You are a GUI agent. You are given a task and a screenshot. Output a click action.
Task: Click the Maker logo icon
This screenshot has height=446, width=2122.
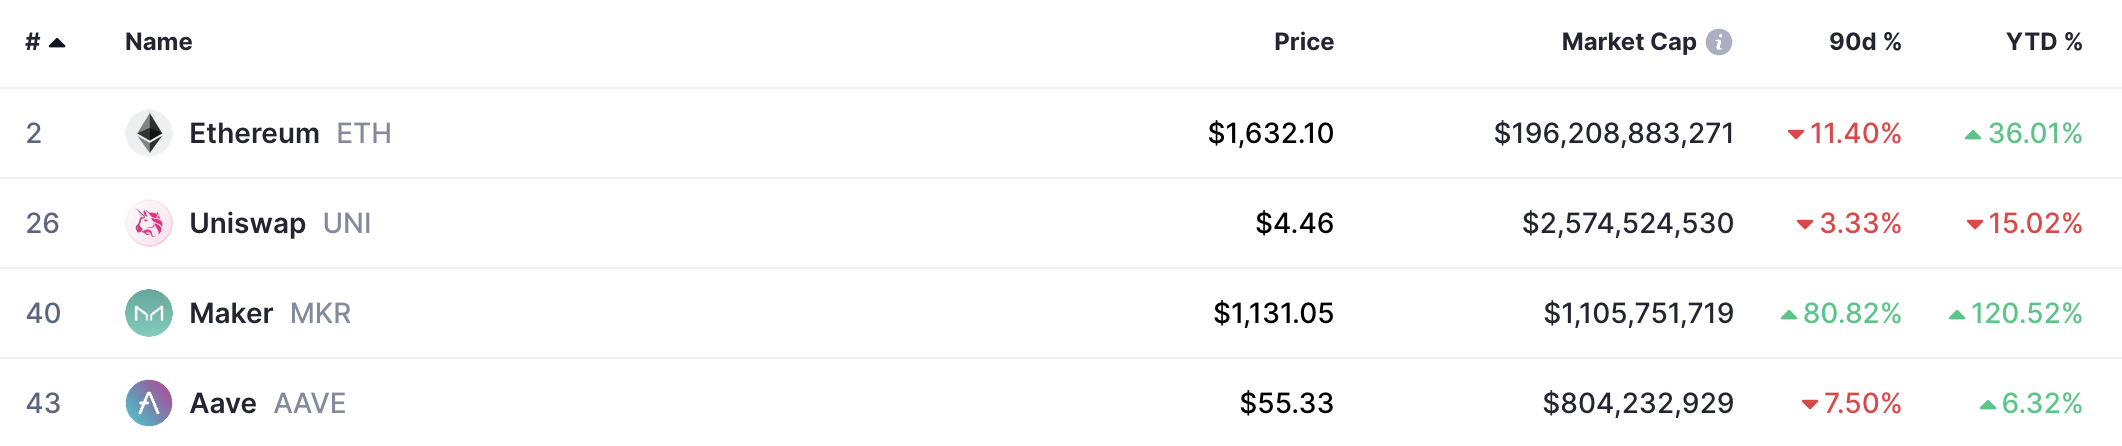click(x=149, y=313)
